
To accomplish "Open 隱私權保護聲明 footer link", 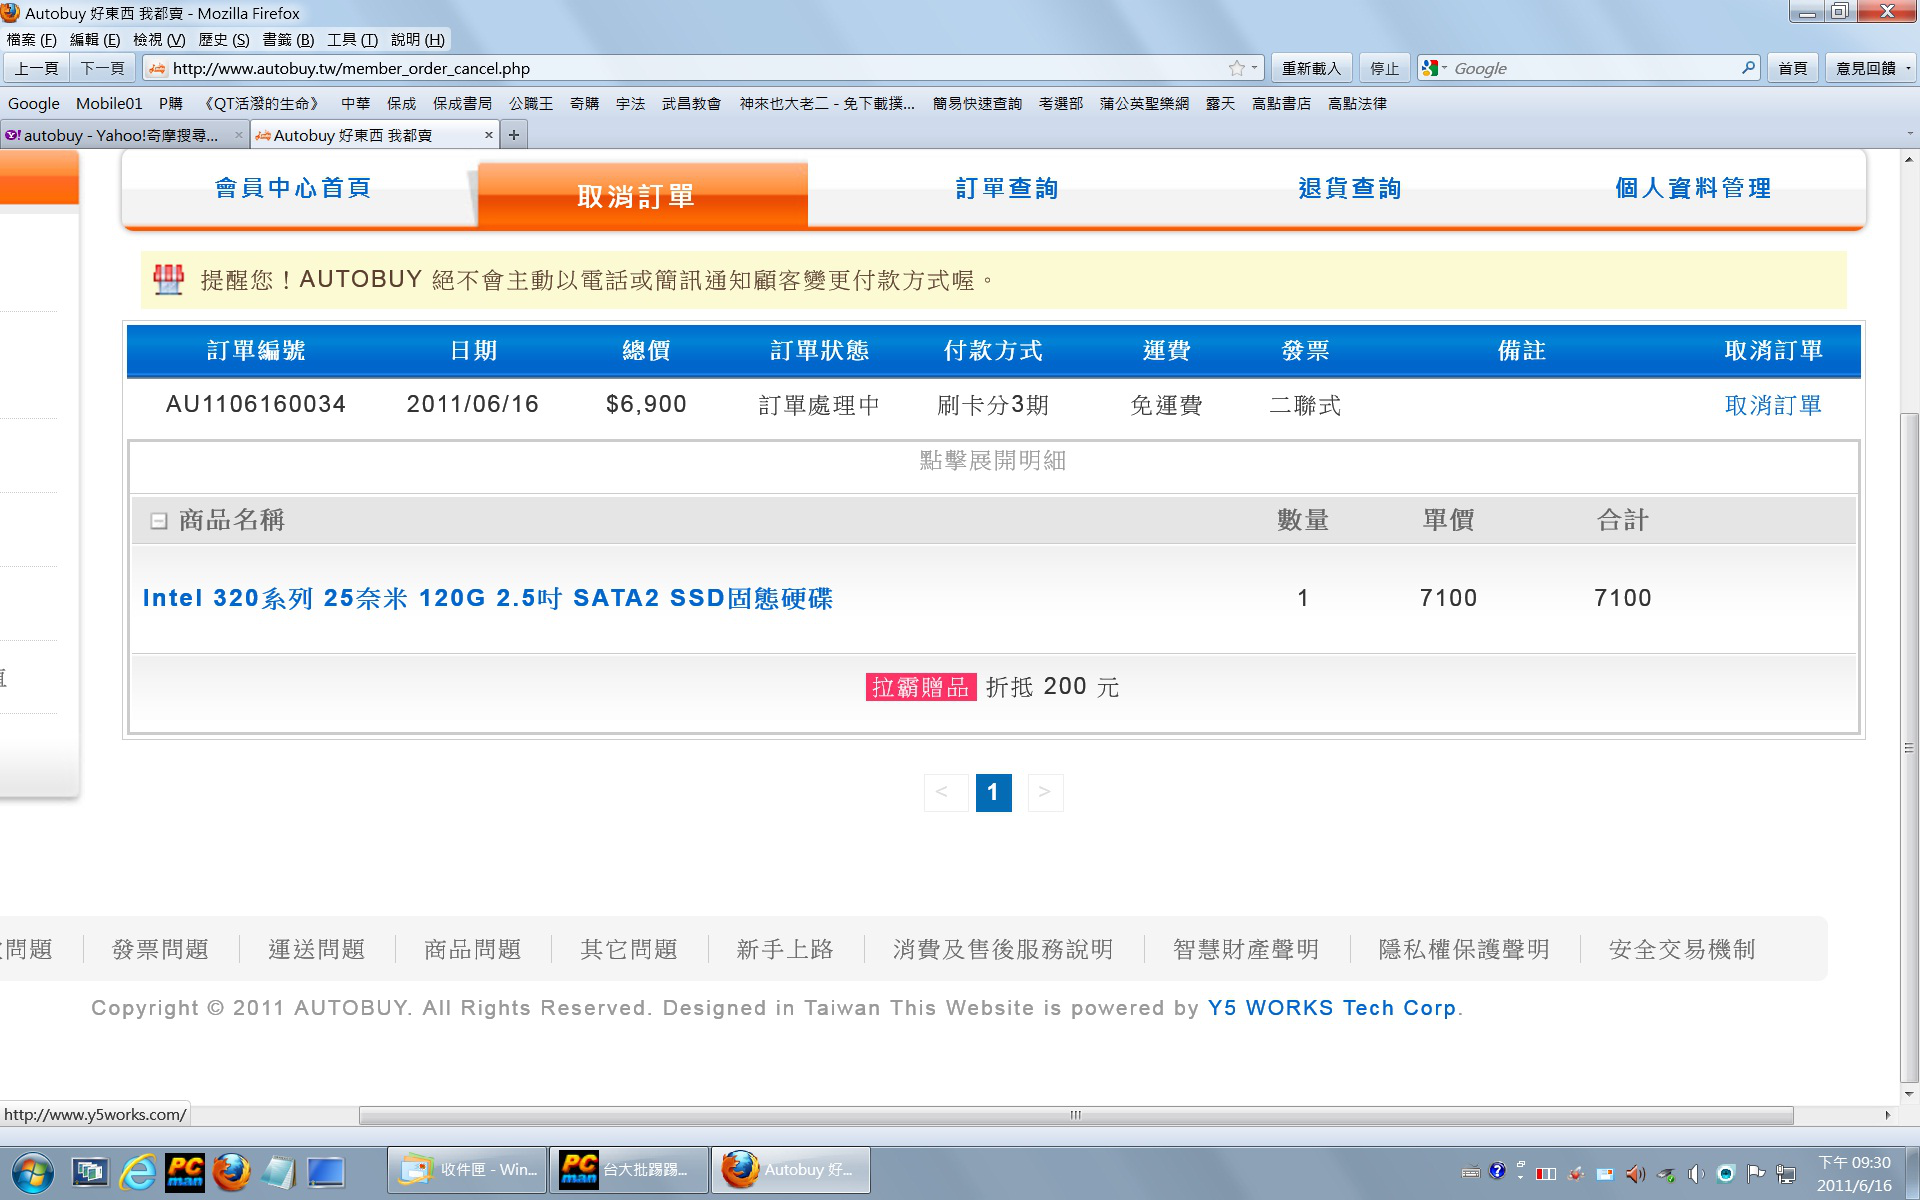I will 1465,949.
